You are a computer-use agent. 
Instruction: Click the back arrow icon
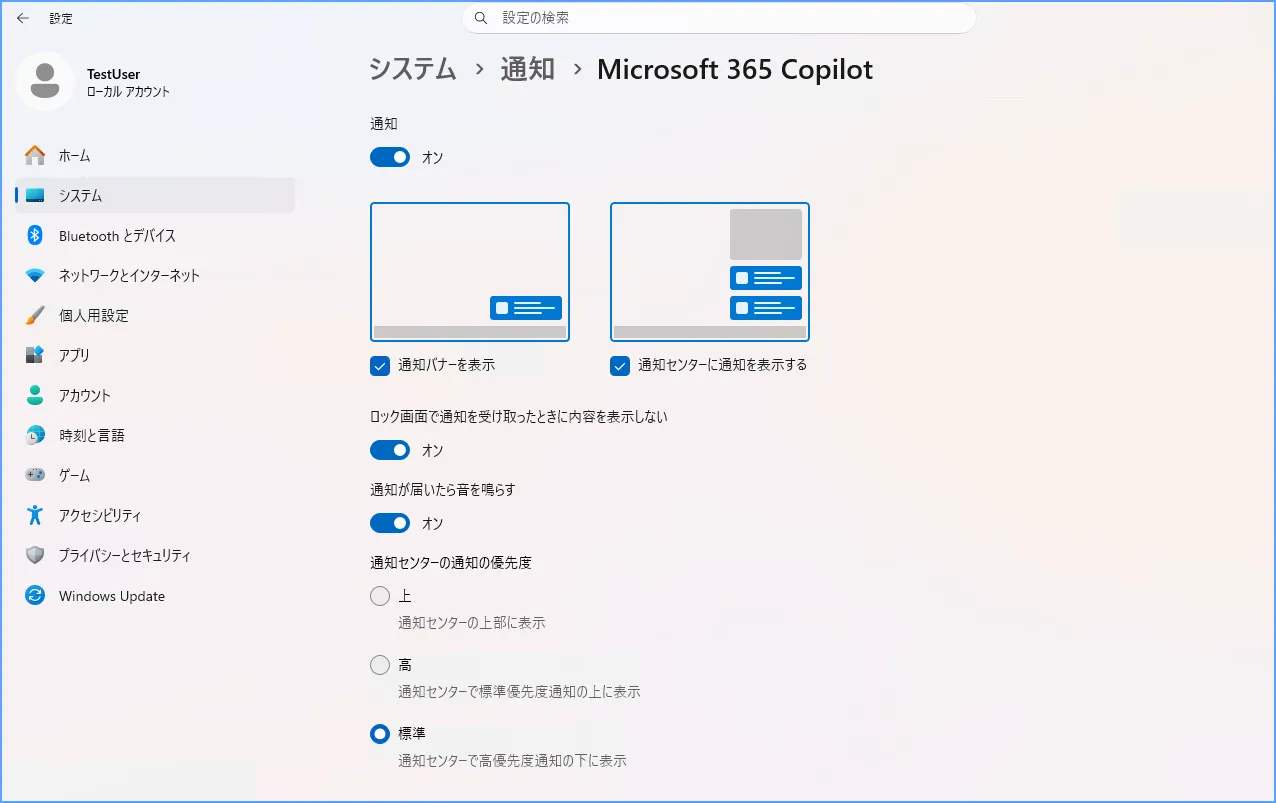23,18
